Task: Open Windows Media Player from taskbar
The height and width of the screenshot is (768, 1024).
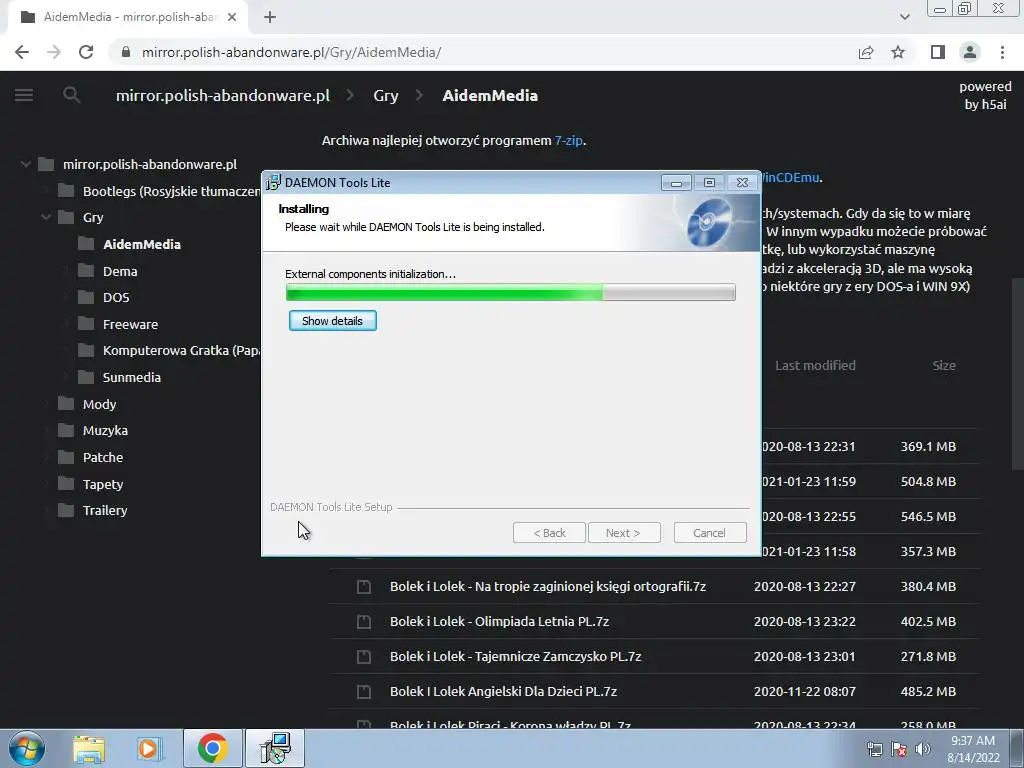Action: tap(150, 749)
